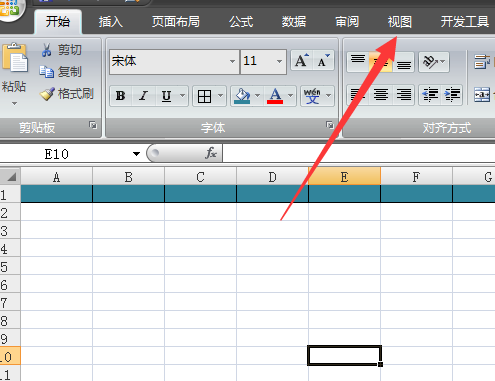Click the Paste (粘贴) clipboard icon
Viewport: 495px width, 381px height.
(x=15, y=58)
